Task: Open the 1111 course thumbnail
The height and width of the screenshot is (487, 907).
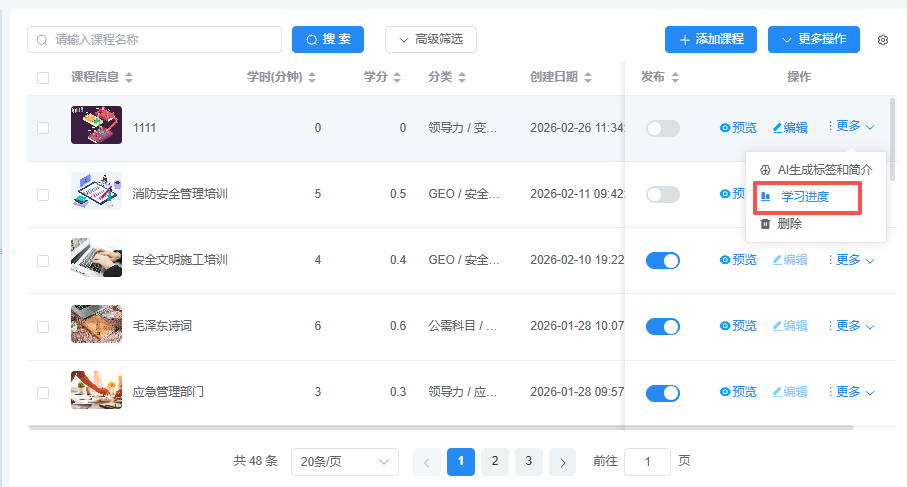Action: pos(96,125)
